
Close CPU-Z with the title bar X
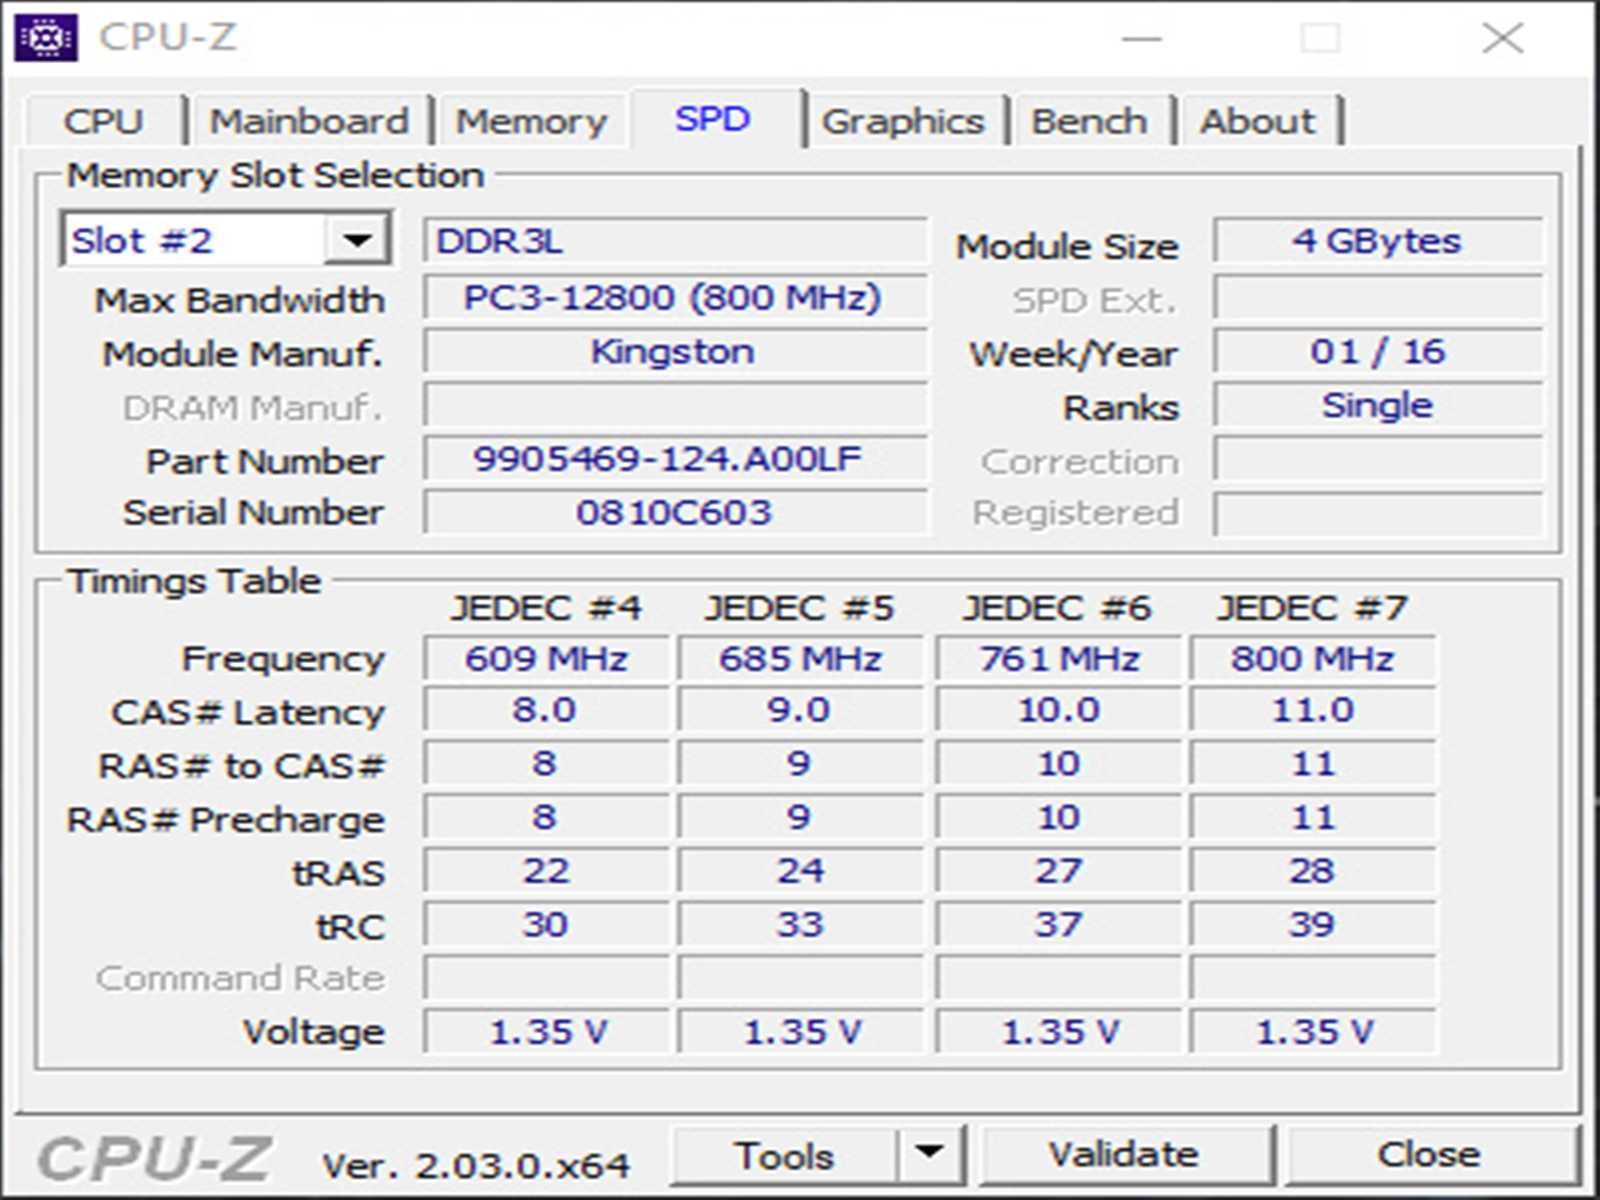pos(1502,38)
